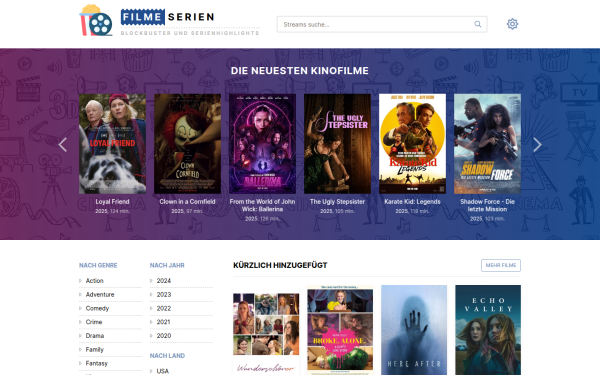Select the Crime genre
Screen dimensions: 600x375
click(x=94, y=322)
